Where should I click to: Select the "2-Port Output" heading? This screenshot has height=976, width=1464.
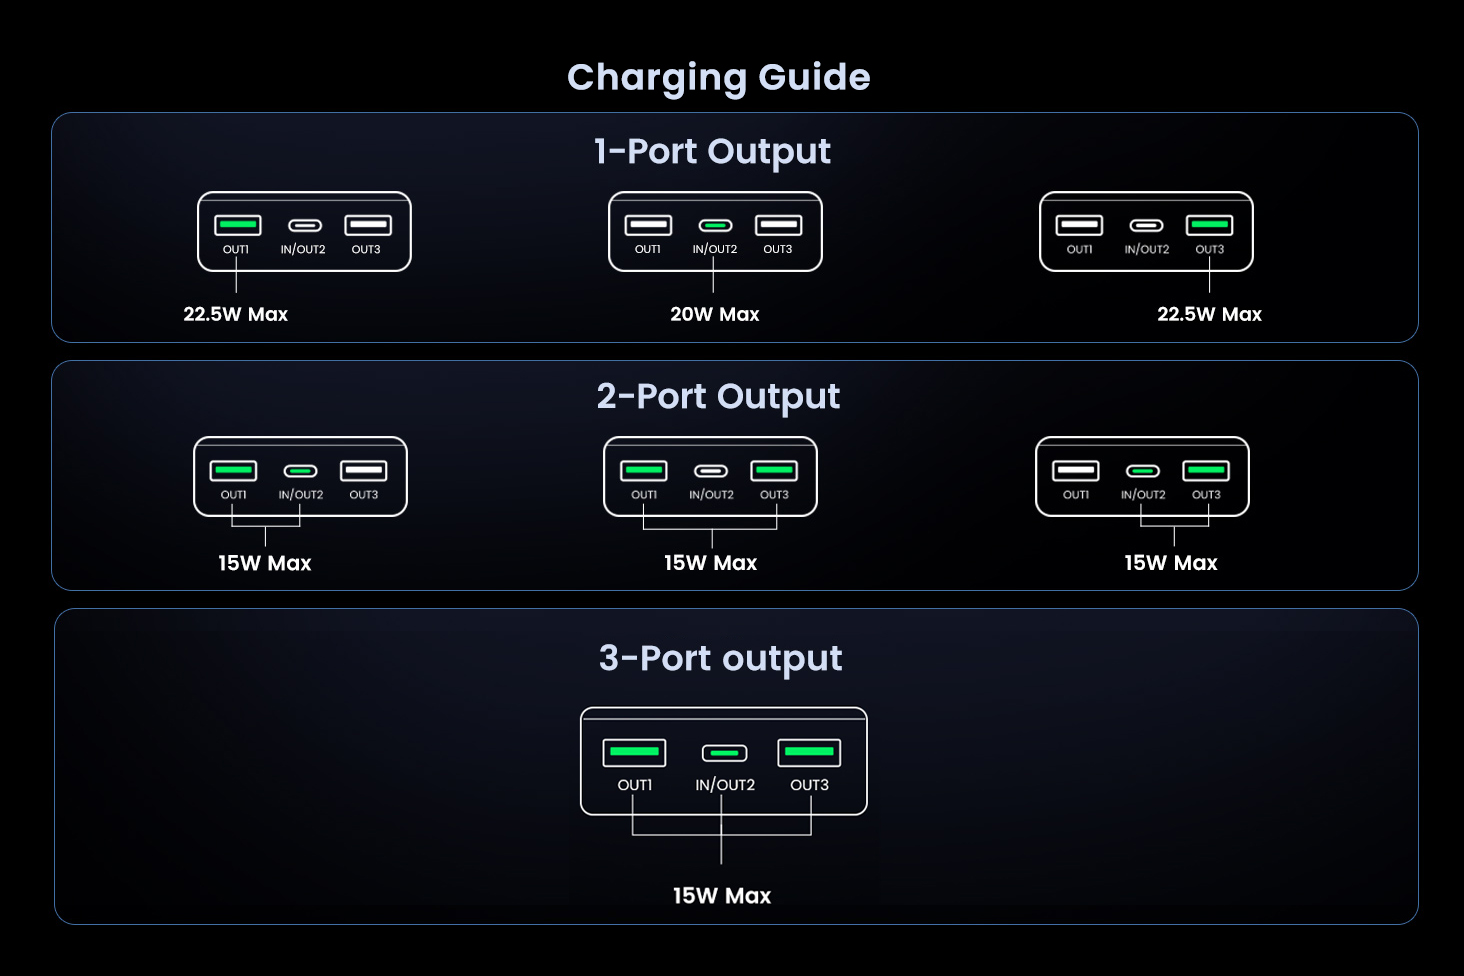718,397
